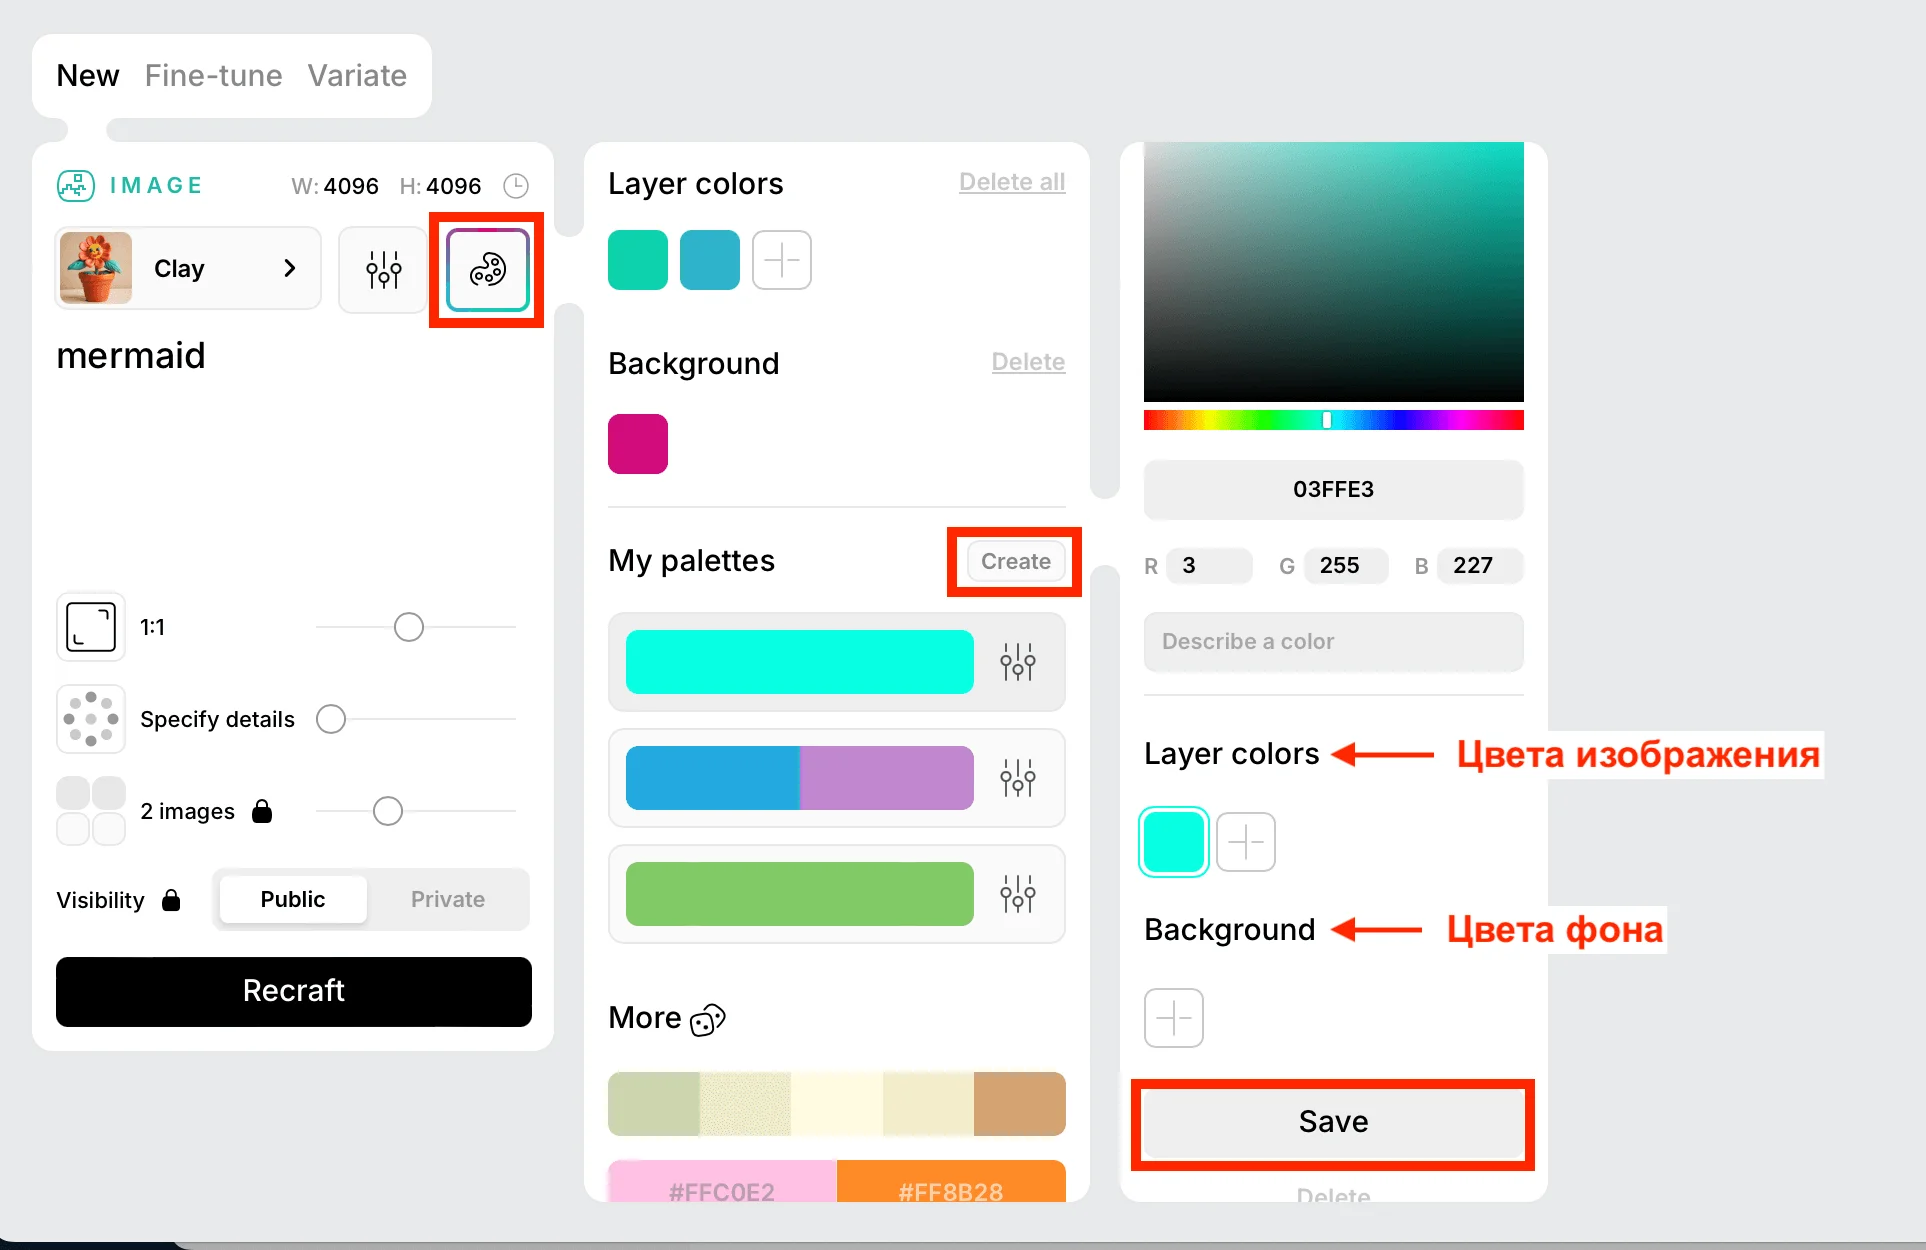Switch to the Fine-tune tab
The height and width of the screenshot is (1250, 1926).
pyautogui.click(x=213, y=76)
